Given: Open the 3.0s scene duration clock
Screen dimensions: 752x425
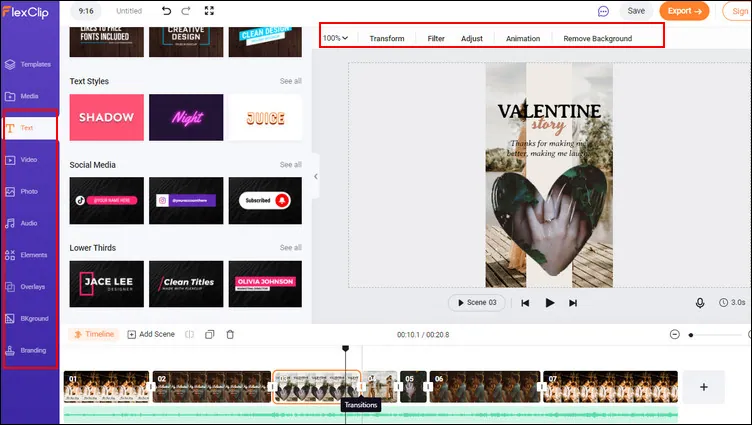Looking at the screenshot, I should [732, 303].
